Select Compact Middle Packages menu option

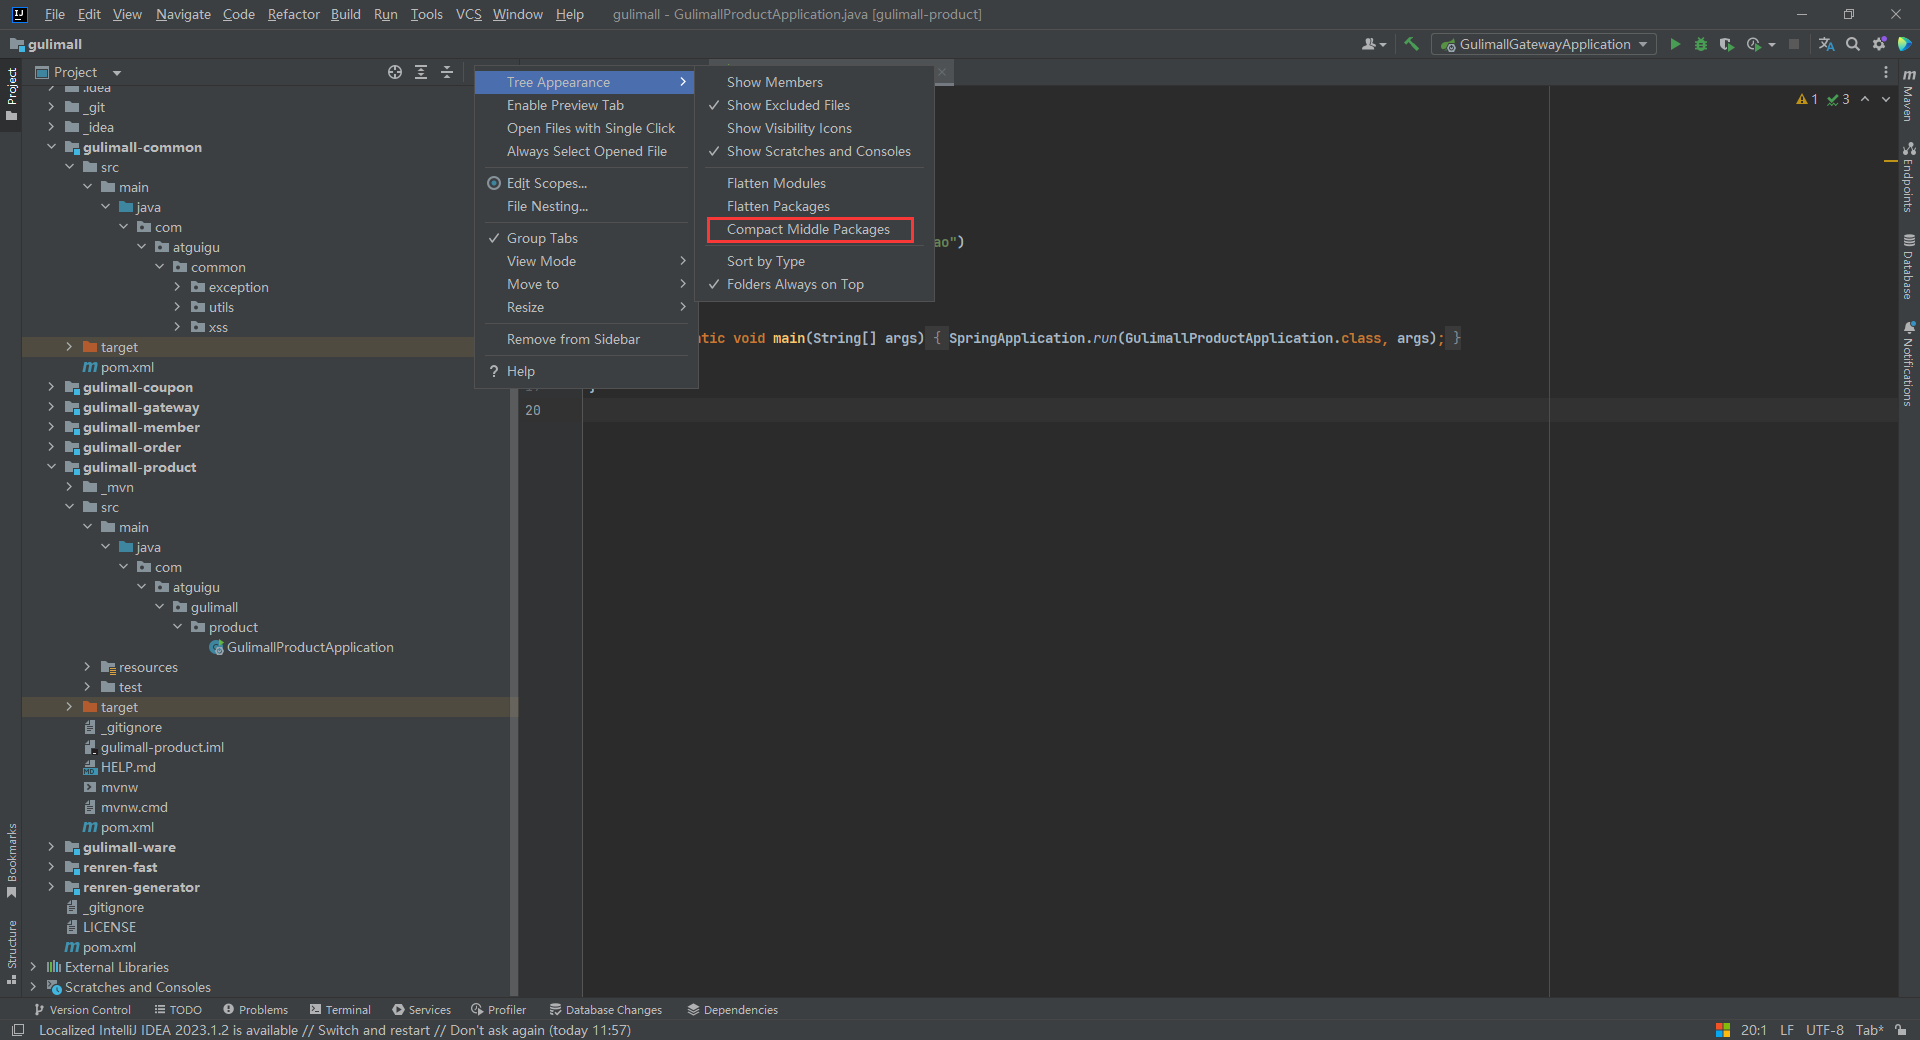click(x=808, y=229)
